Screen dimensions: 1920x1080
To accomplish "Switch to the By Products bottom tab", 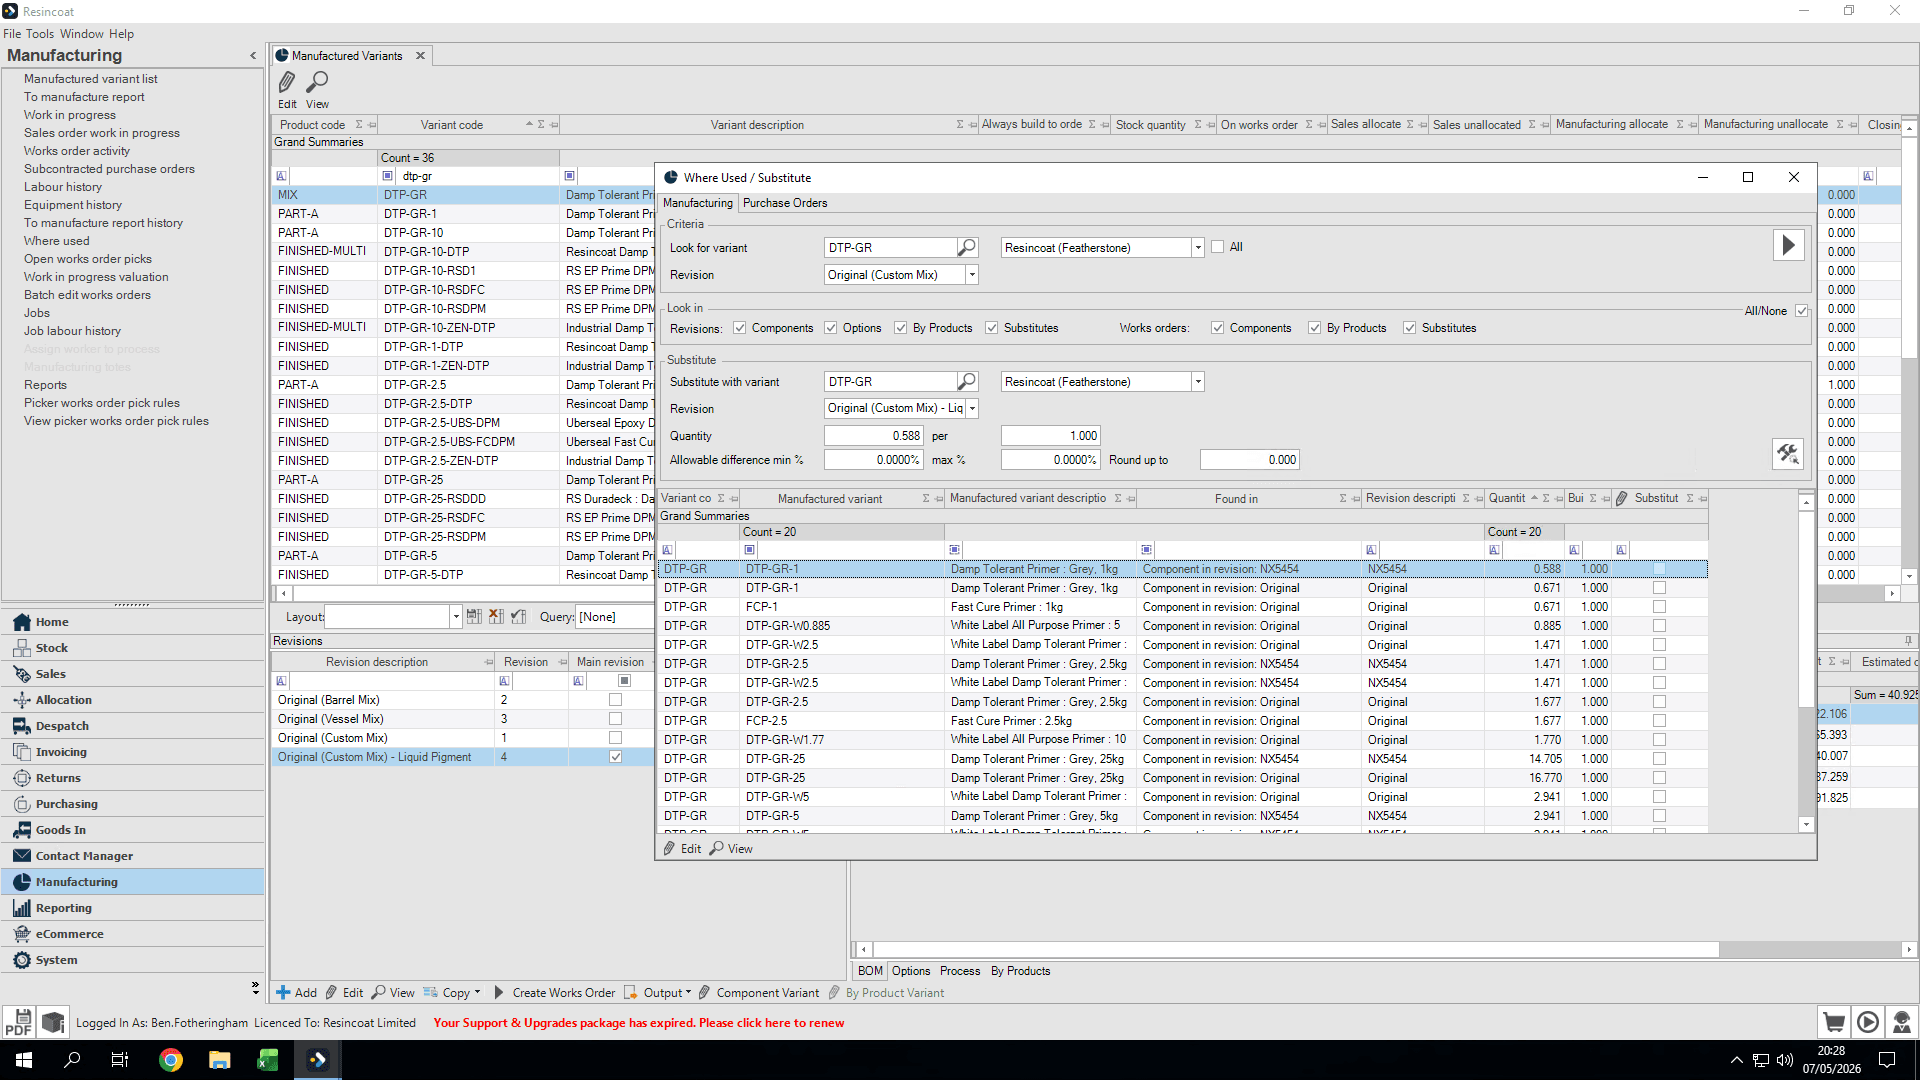I will [x=1020, y=971].
